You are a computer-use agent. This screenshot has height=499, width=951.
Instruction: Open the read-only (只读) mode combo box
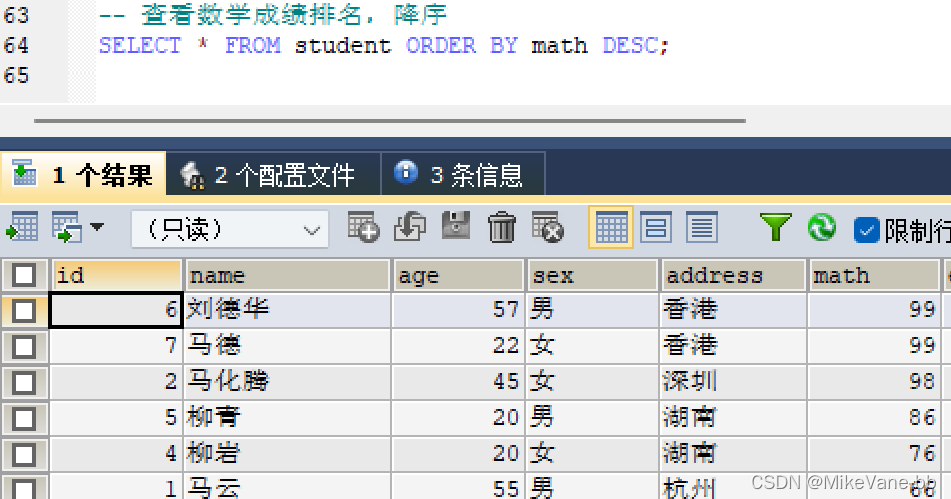(x=230, y=229)
